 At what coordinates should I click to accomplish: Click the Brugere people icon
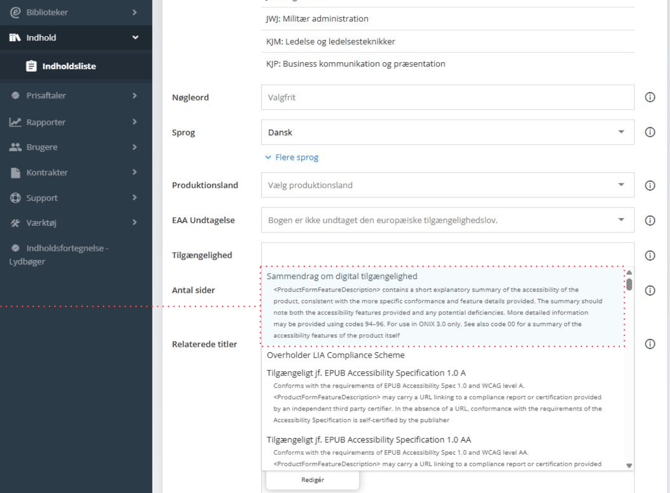15,147
